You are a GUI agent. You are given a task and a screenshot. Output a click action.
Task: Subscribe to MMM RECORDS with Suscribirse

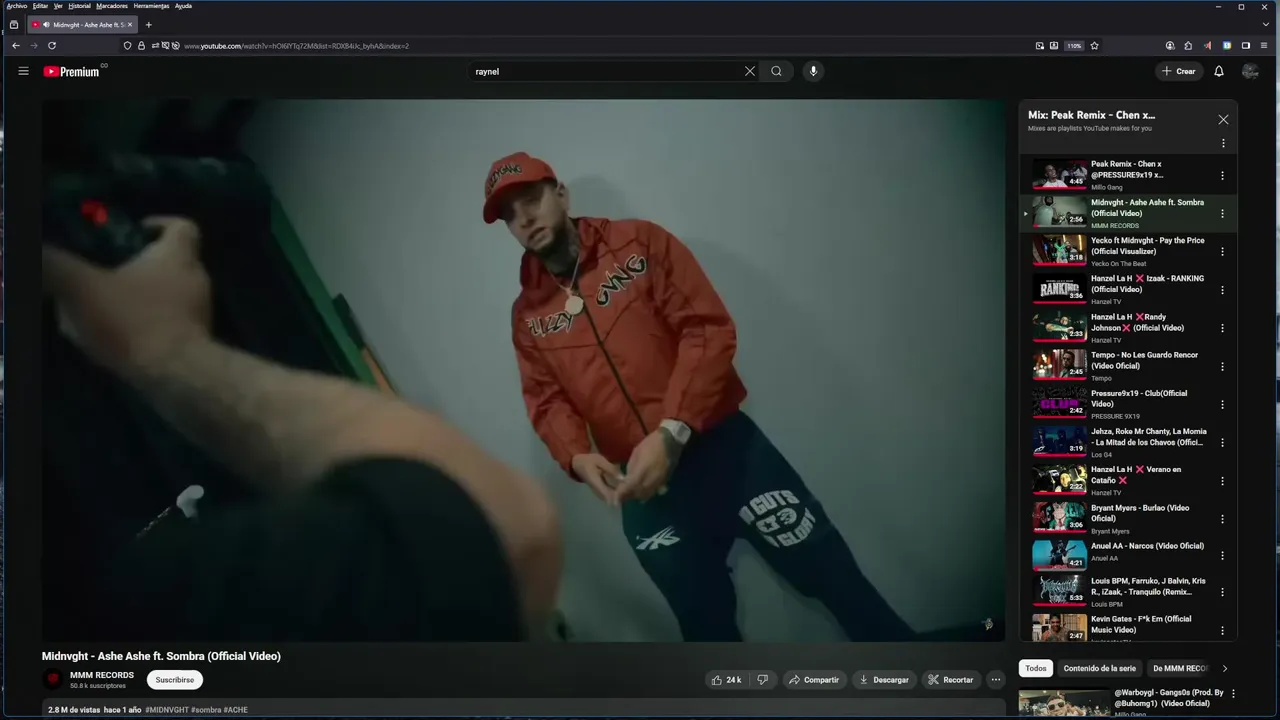[175, 680]
